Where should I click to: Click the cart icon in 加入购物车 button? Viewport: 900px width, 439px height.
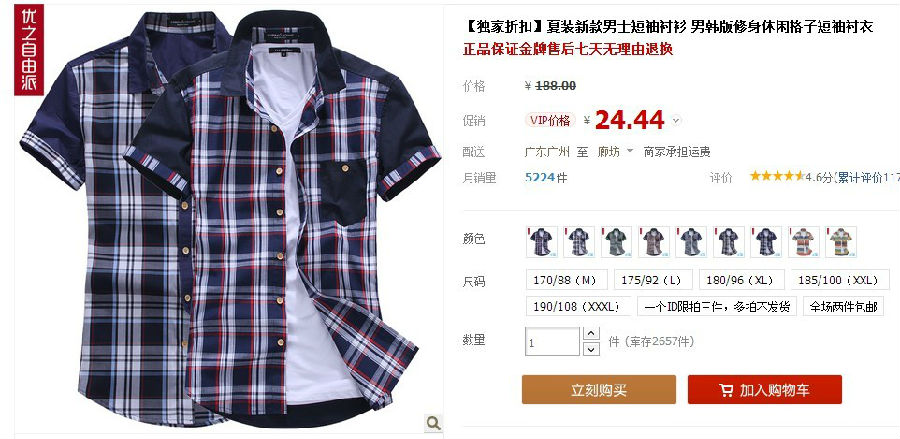[726, 391]
